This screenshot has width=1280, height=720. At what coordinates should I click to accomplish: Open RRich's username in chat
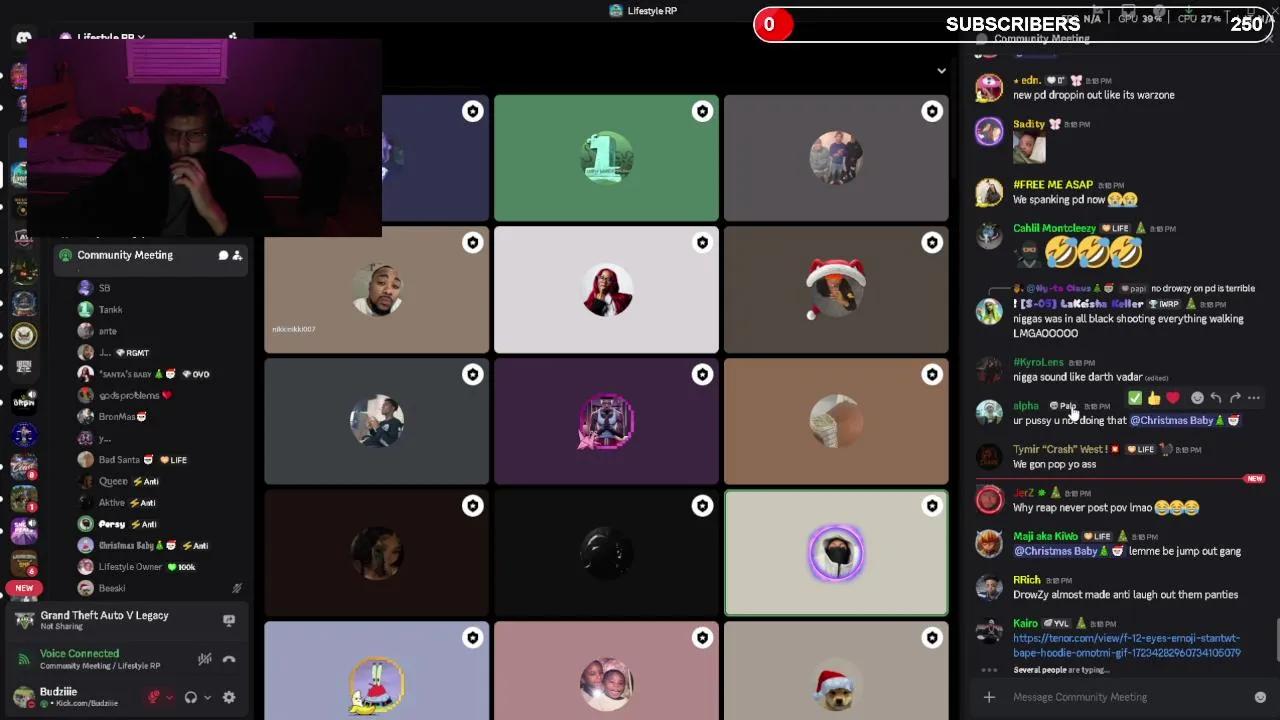pos(1027,580)
